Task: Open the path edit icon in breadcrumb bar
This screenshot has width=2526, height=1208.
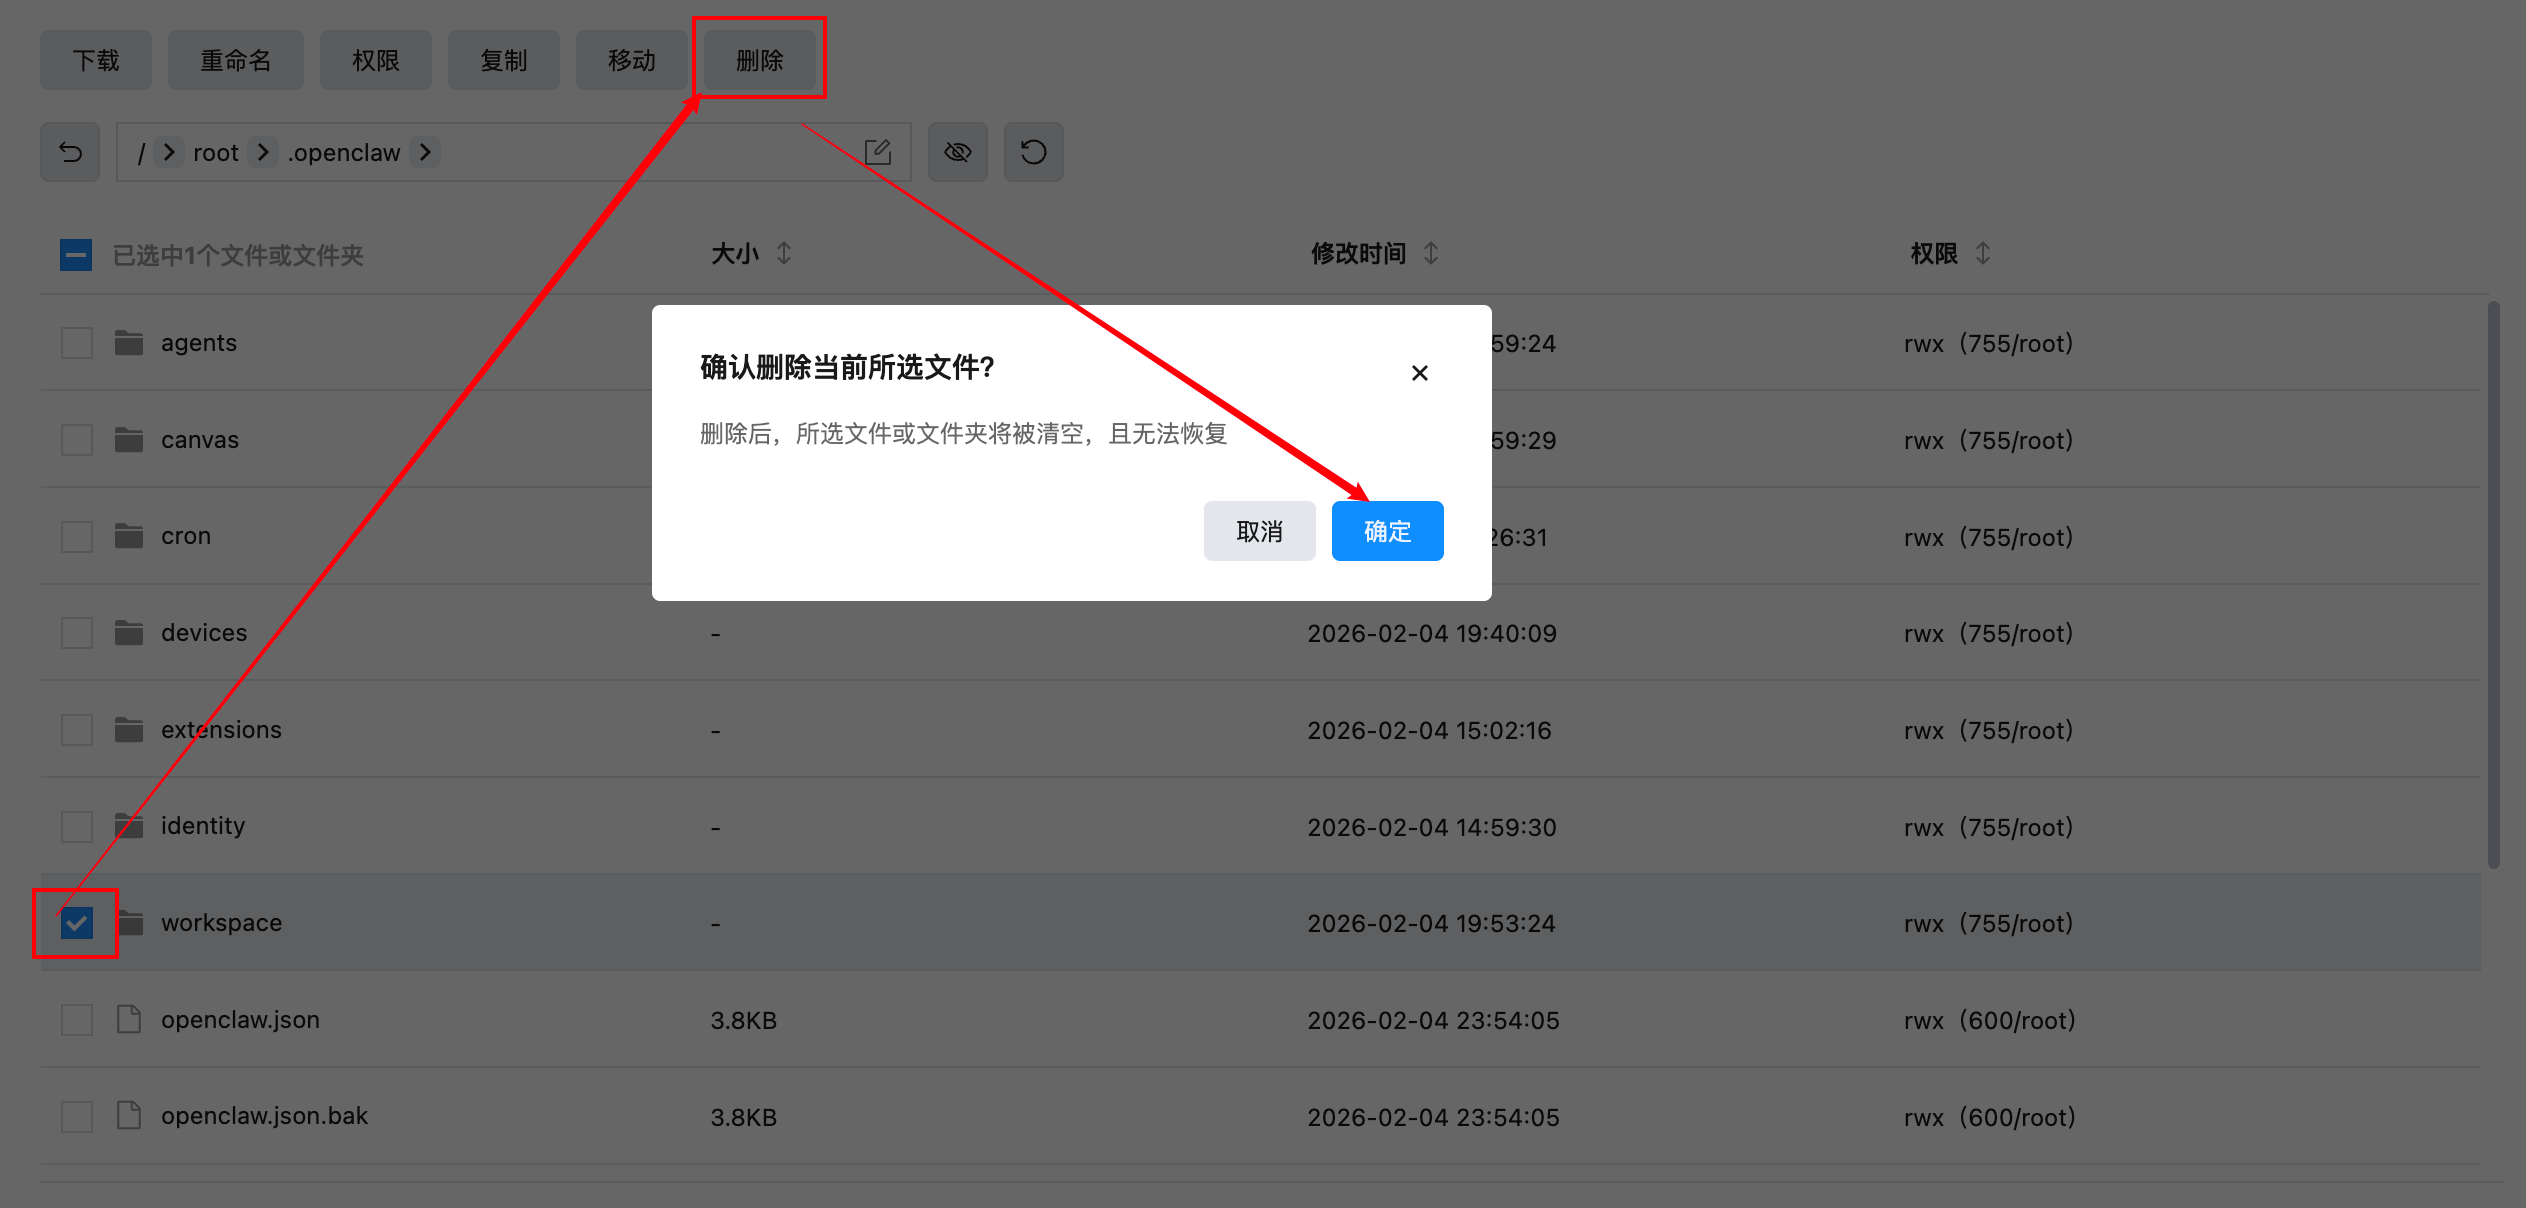Action: coord(879,151)
